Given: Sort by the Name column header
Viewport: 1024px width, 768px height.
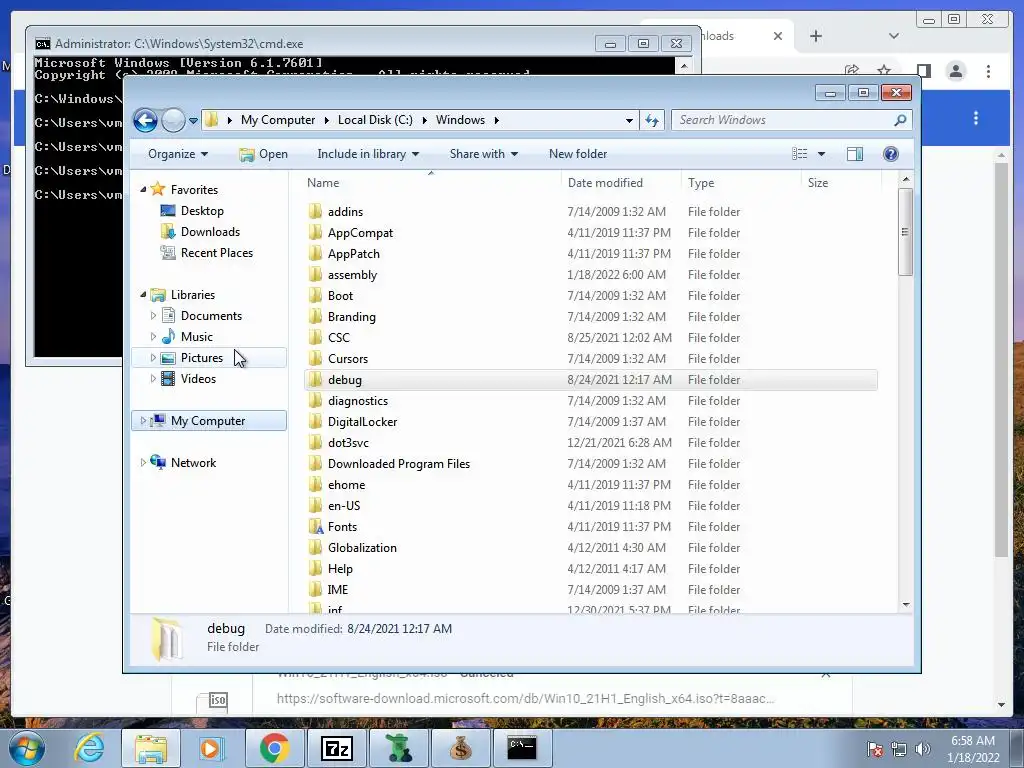Looking at the screenshot, I should (x=323, y=183).
